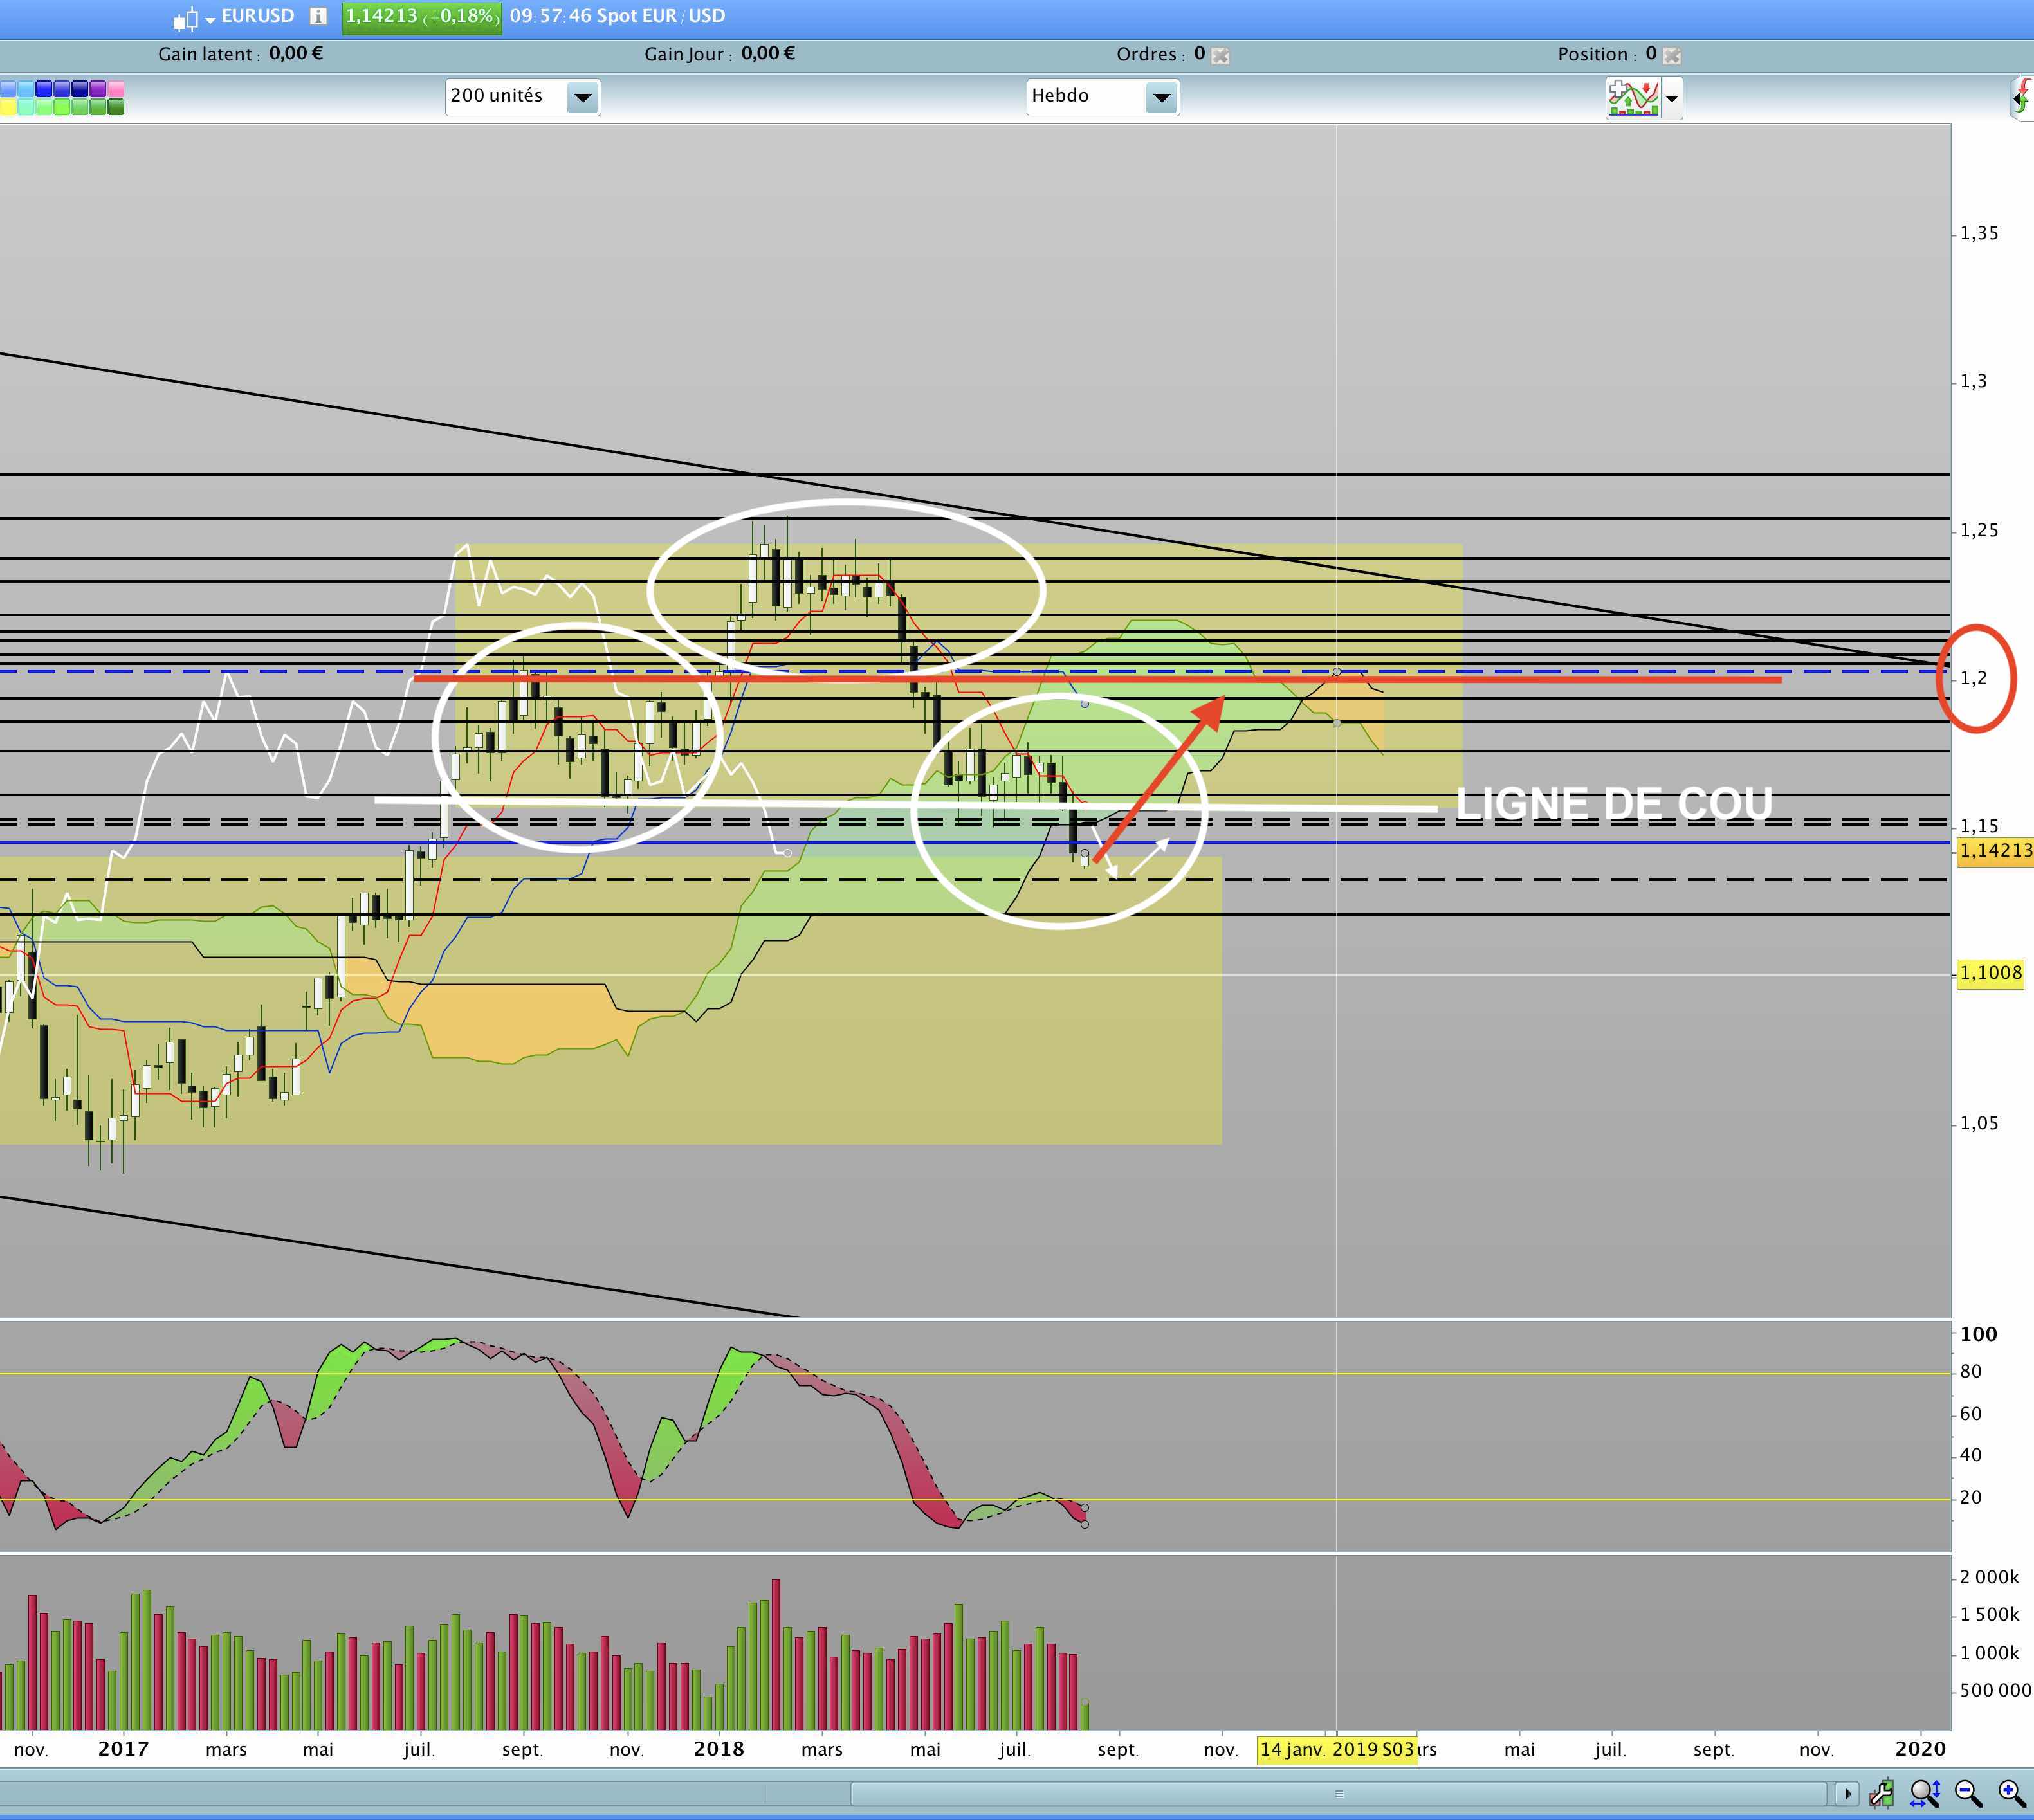Click the auto-fit zoom magnifier icon
Screen dimensions: 2034x1820
point(1924,1794)
